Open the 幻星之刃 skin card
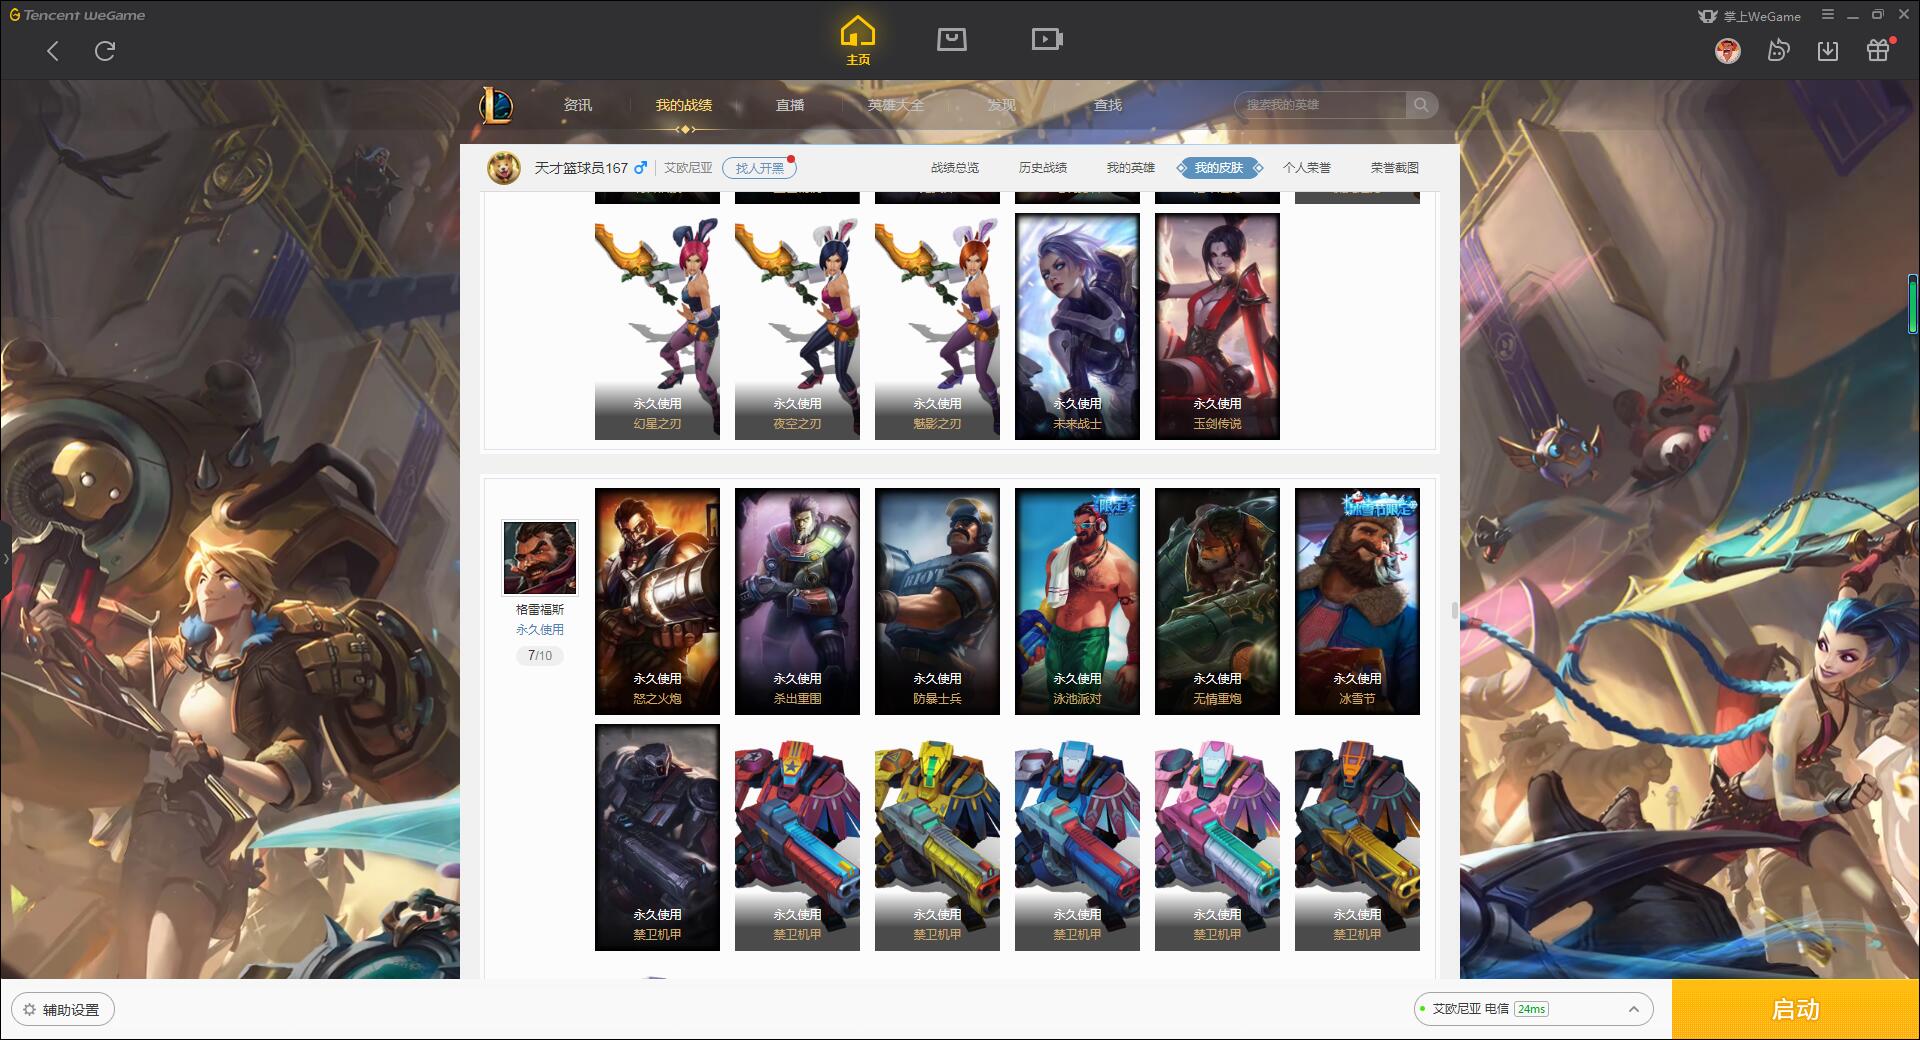The width and height of the screenshot is (1920, 1040). (657, 326)
